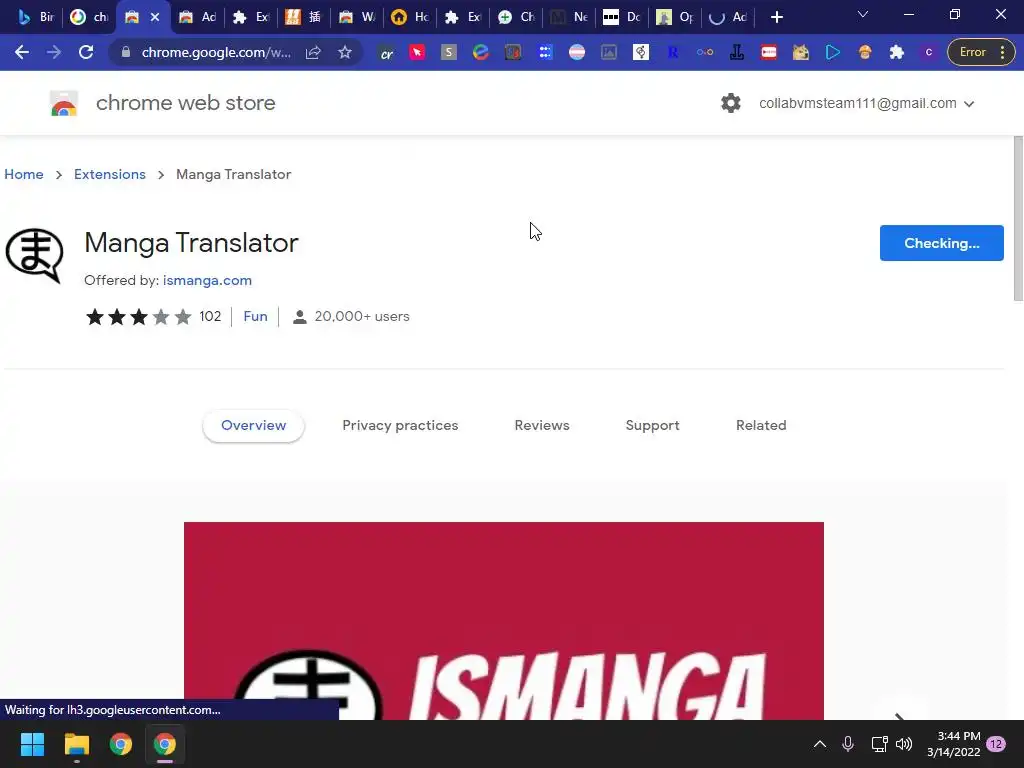Click the address bar URL field
Viewport: 1024px width, 768px height.
(x=216, y=52)
